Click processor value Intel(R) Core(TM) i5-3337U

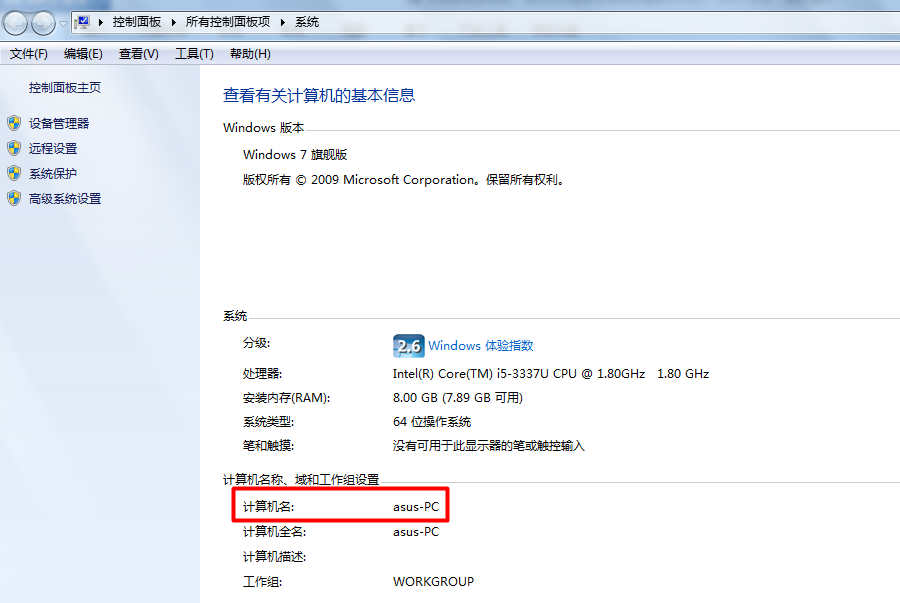pyautogui.click(x=550, y=374)
